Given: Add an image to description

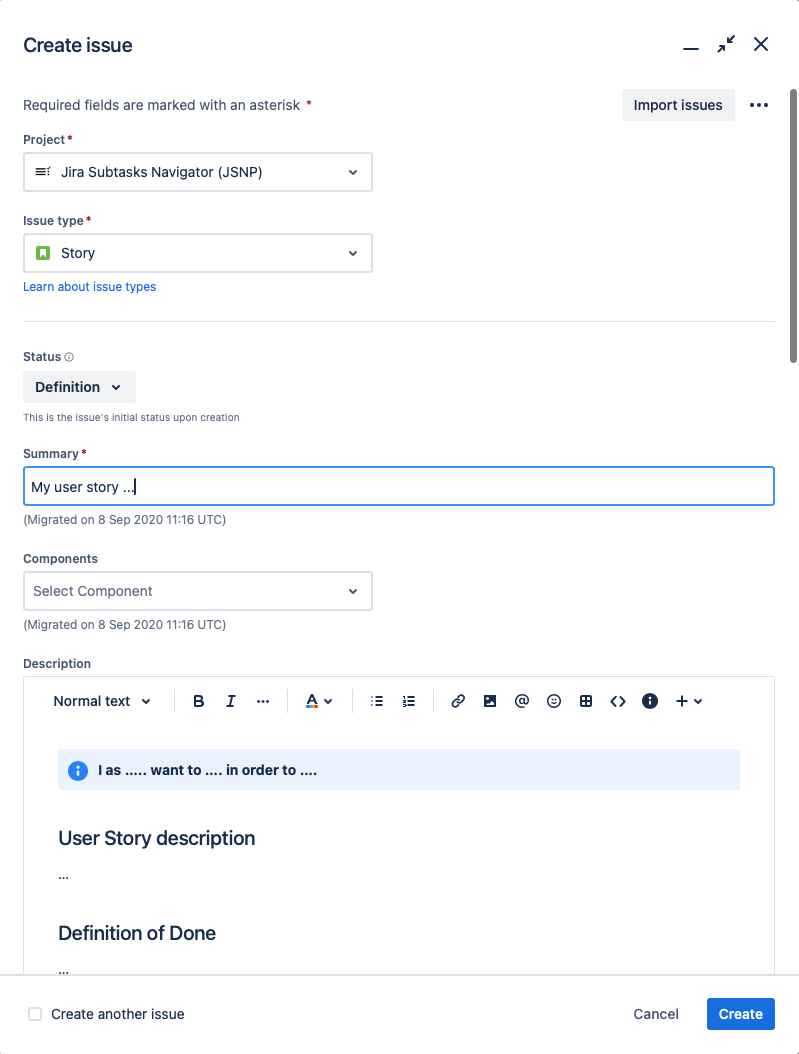Looking at the screenshot, I should (490, 701).
